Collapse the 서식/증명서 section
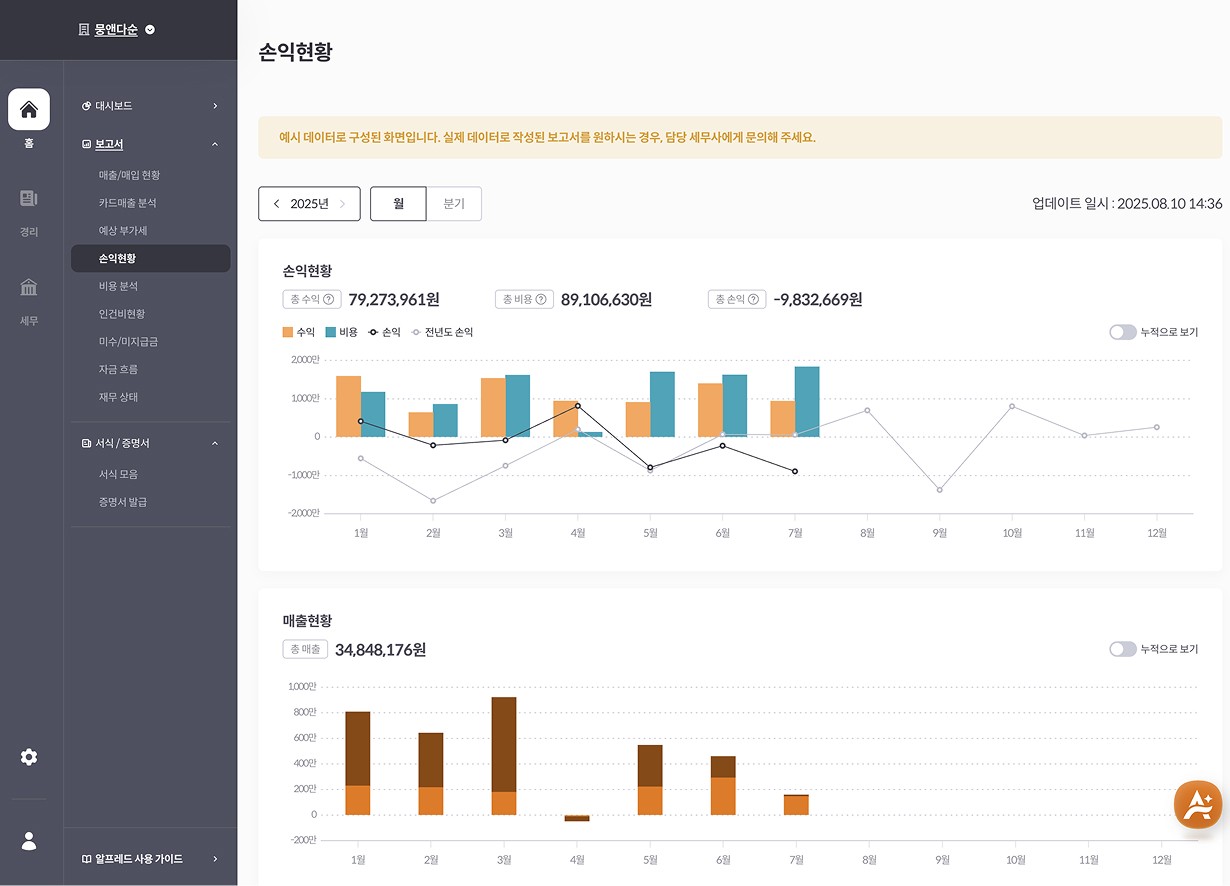This screenshot has height=886, width=1230. point(213,442)
